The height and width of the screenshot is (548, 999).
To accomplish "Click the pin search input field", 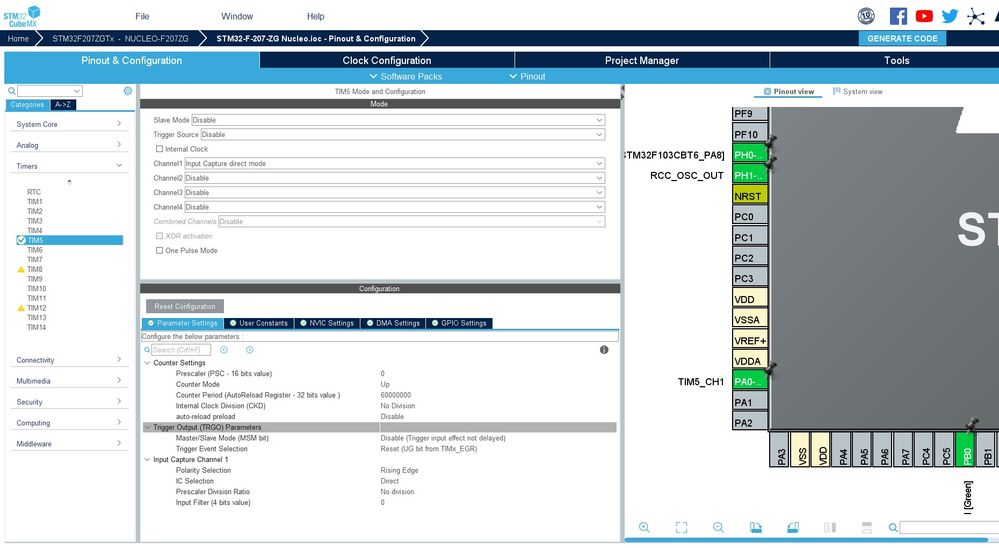I will coord(949,527).
